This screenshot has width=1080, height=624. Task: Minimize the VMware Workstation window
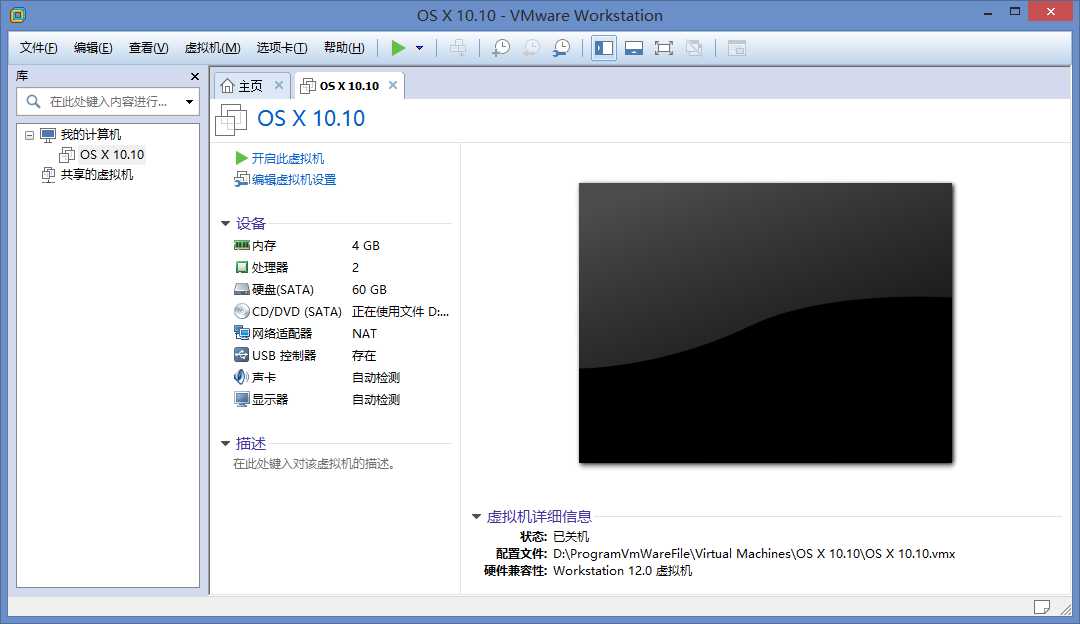tap(988, 12)
